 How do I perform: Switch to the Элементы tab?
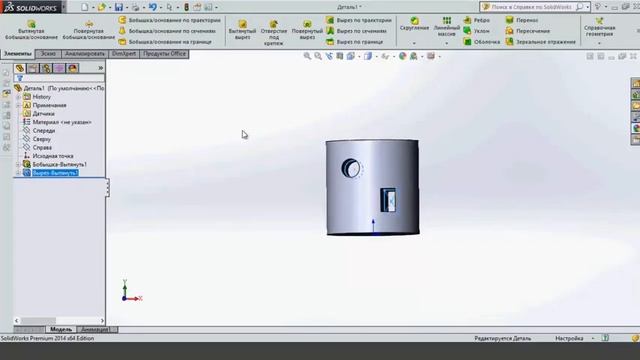tap(18, 54)
